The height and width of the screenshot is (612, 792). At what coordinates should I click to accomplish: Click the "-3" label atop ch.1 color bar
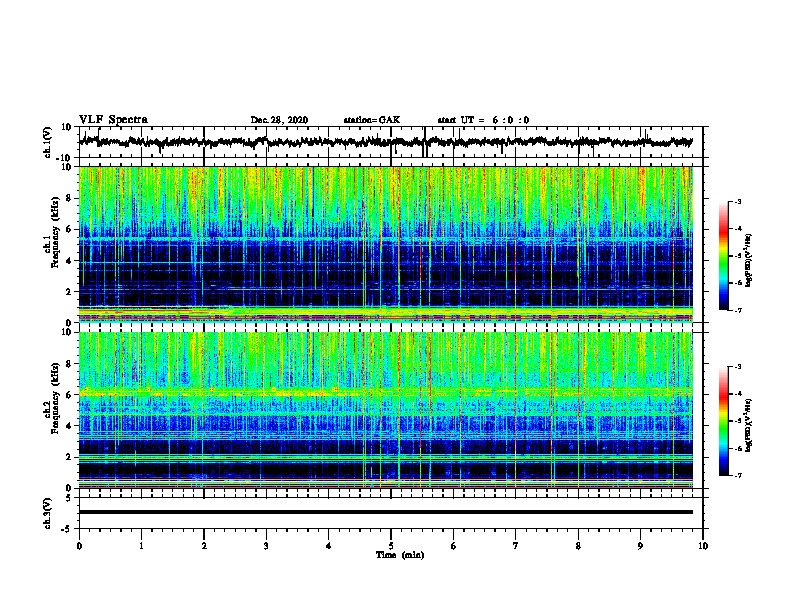pos(738,201)
